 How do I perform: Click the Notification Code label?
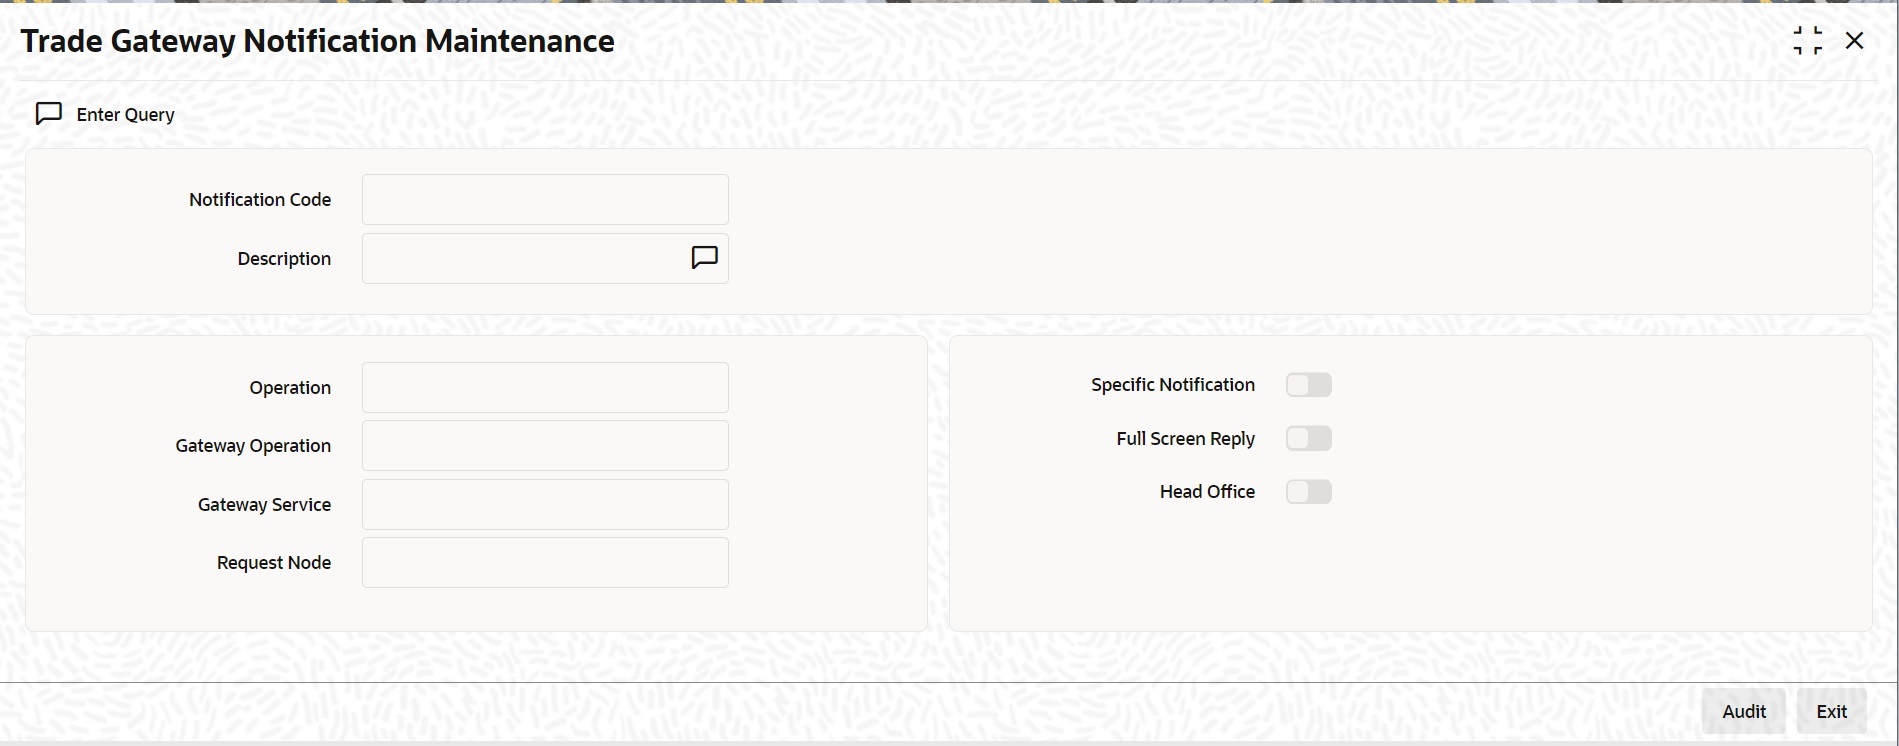tap(260, 200)
